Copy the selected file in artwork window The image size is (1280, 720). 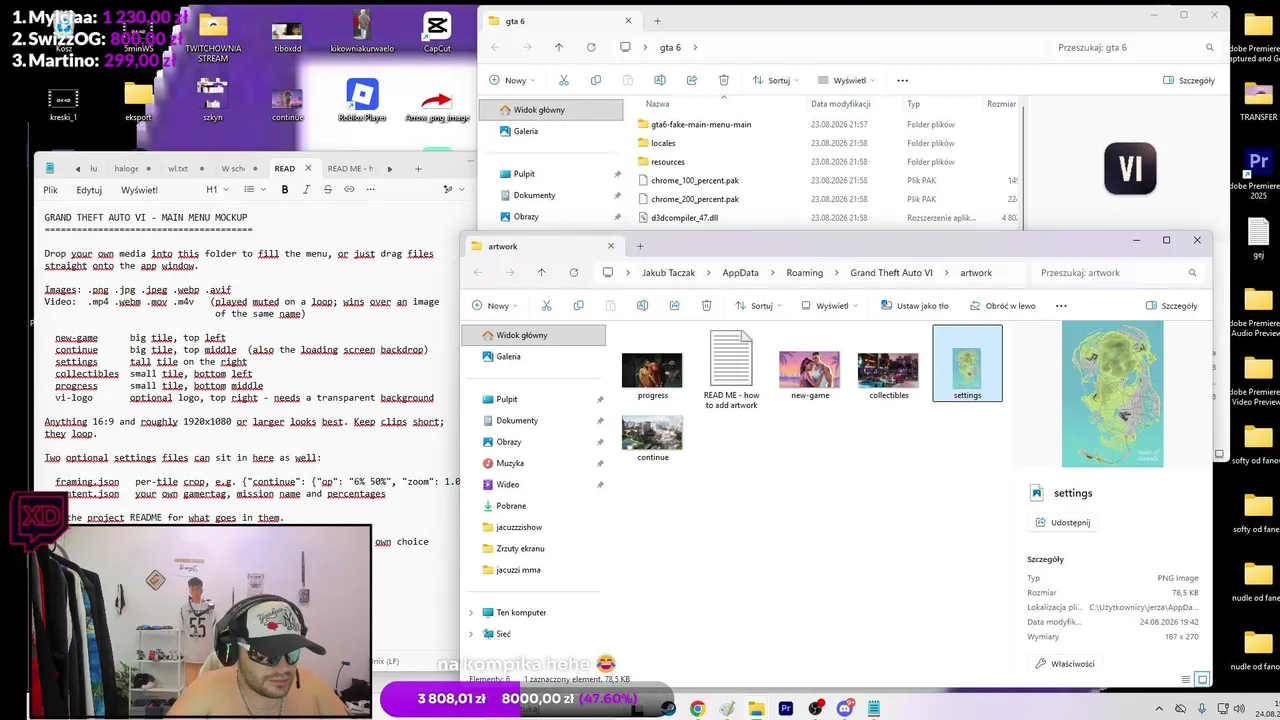coord(578,305)
